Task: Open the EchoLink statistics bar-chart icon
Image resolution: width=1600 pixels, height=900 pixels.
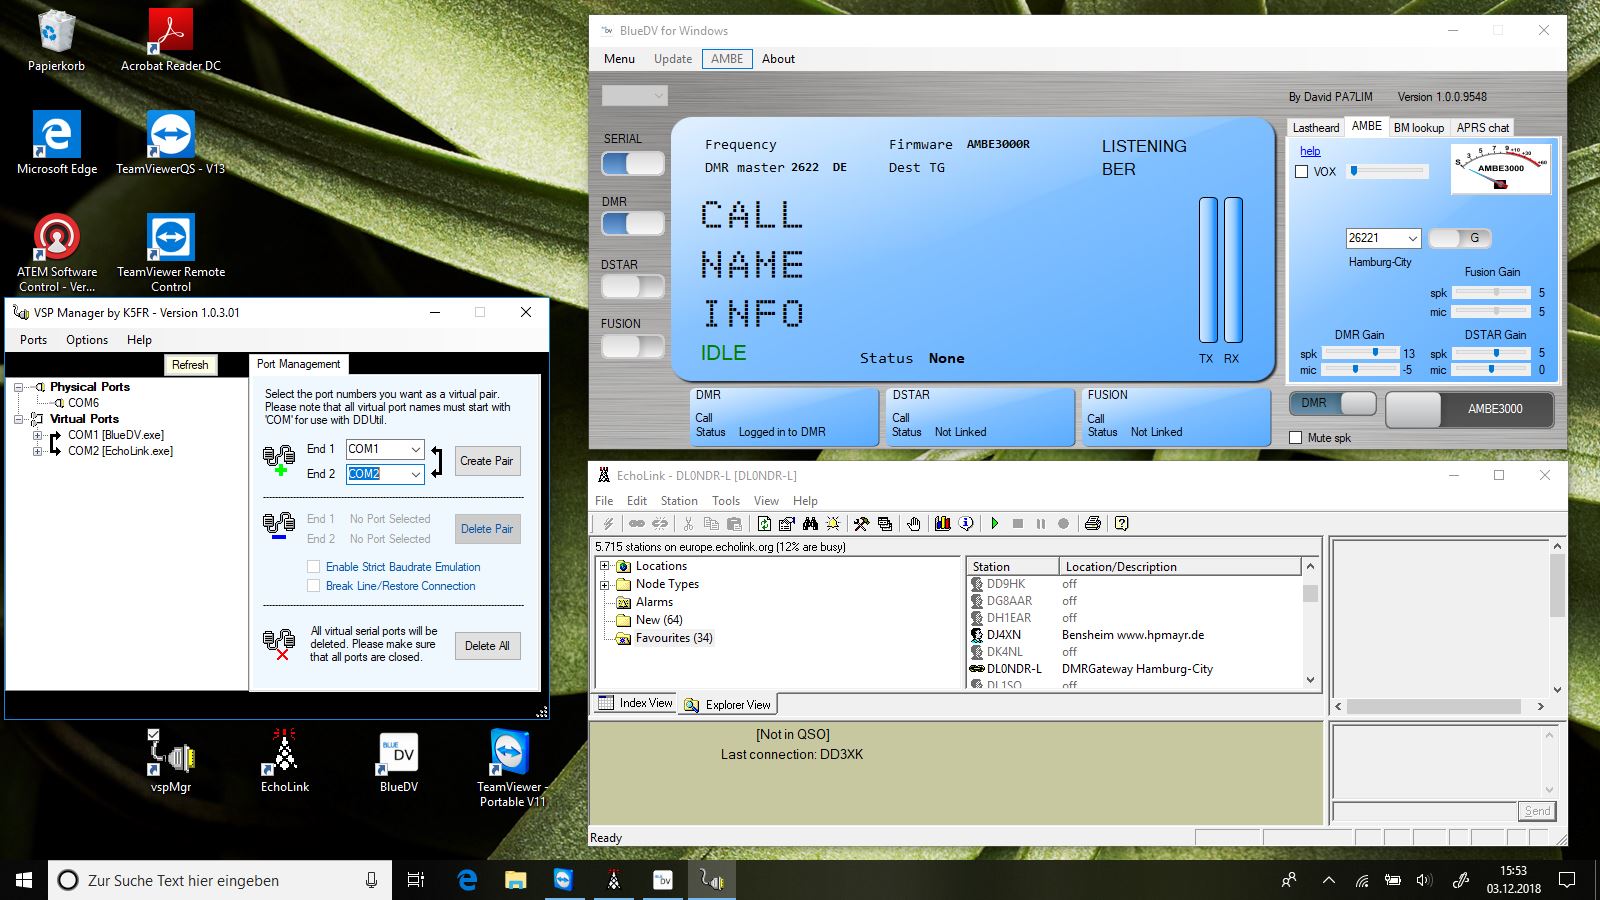Action: [x=942, y=523]
